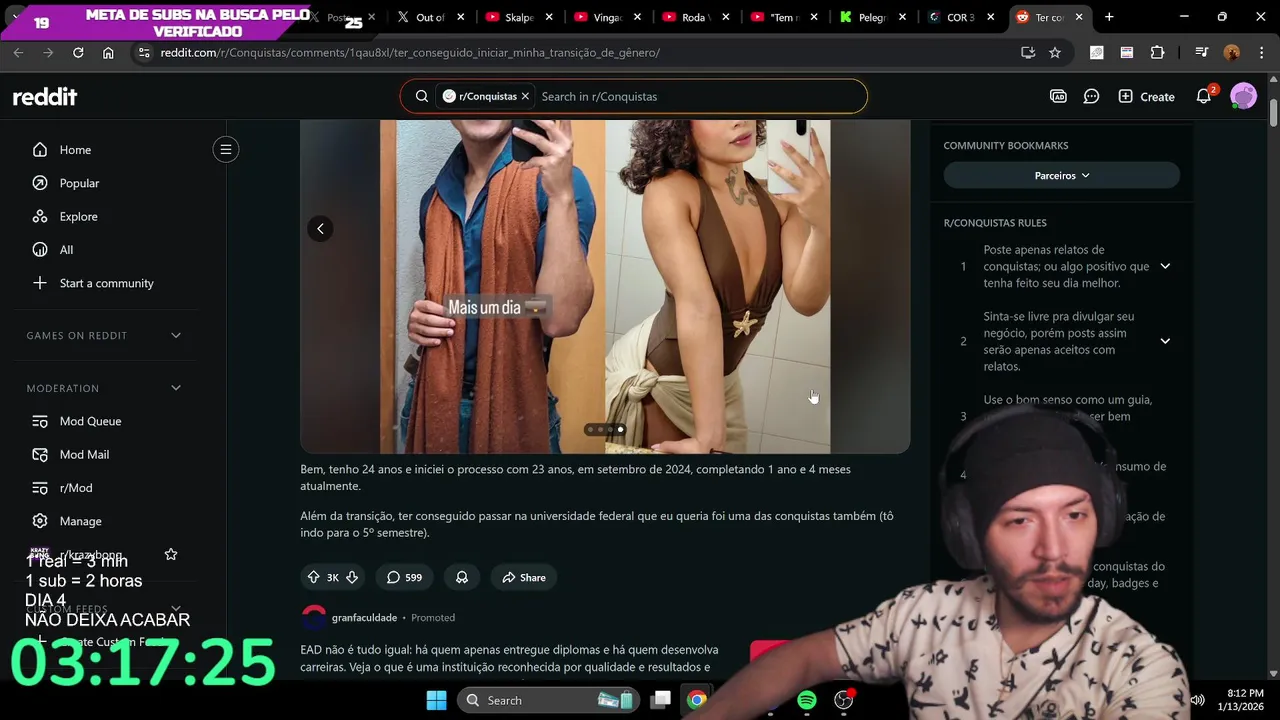View site information in the address bar
The image size is (1280, 720).
142,53
